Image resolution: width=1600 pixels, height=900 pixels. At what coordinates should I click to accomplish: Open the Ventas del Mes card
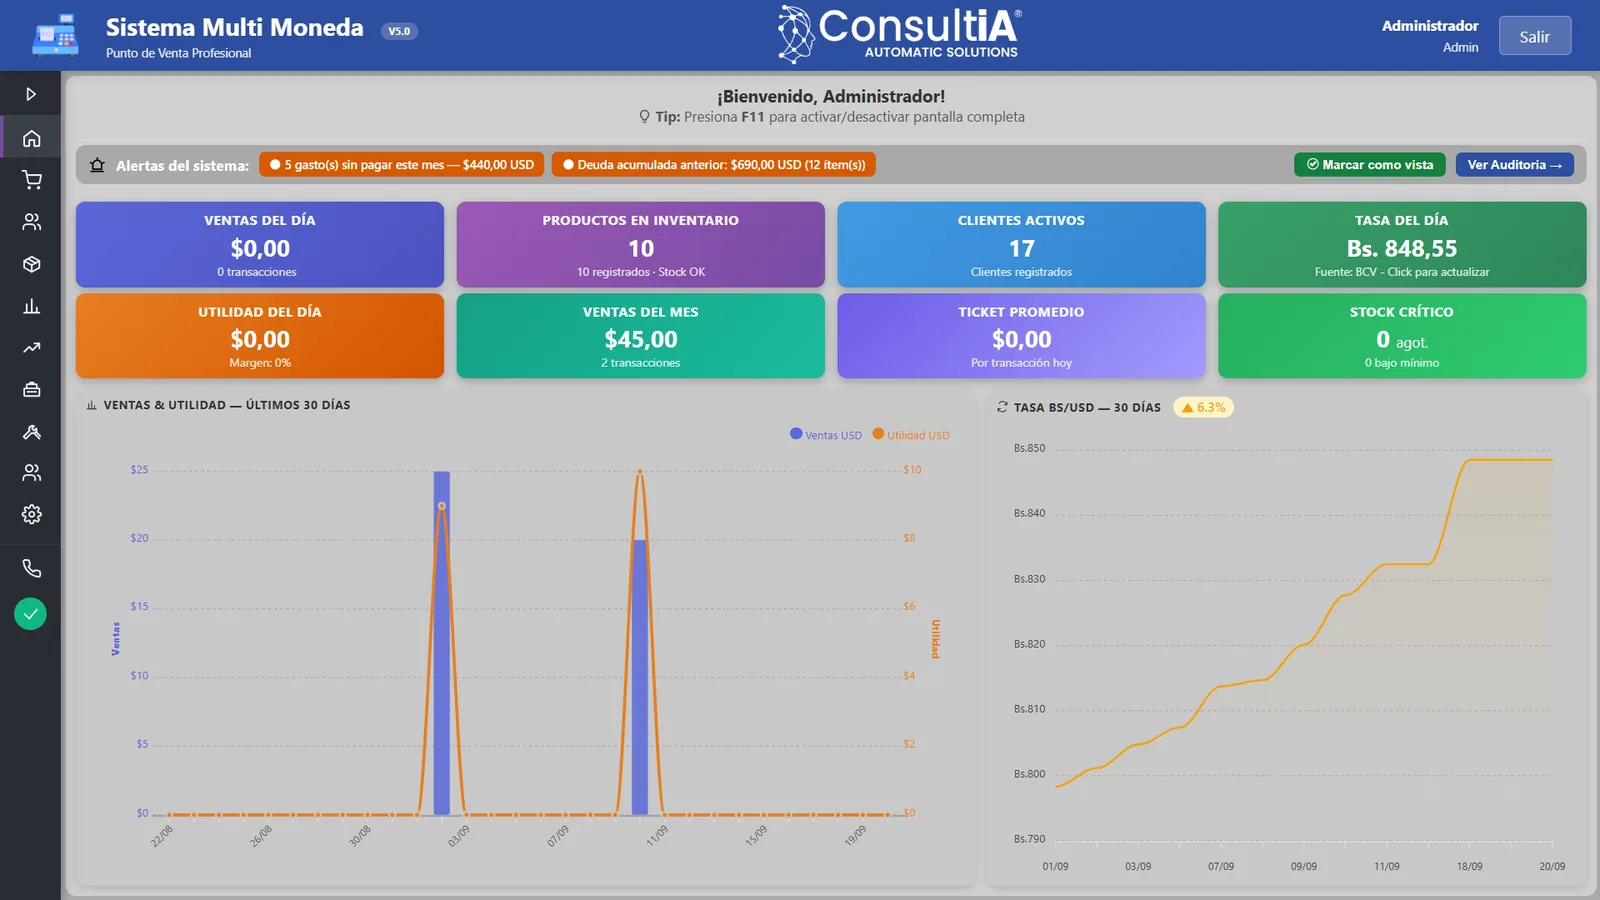641,336
